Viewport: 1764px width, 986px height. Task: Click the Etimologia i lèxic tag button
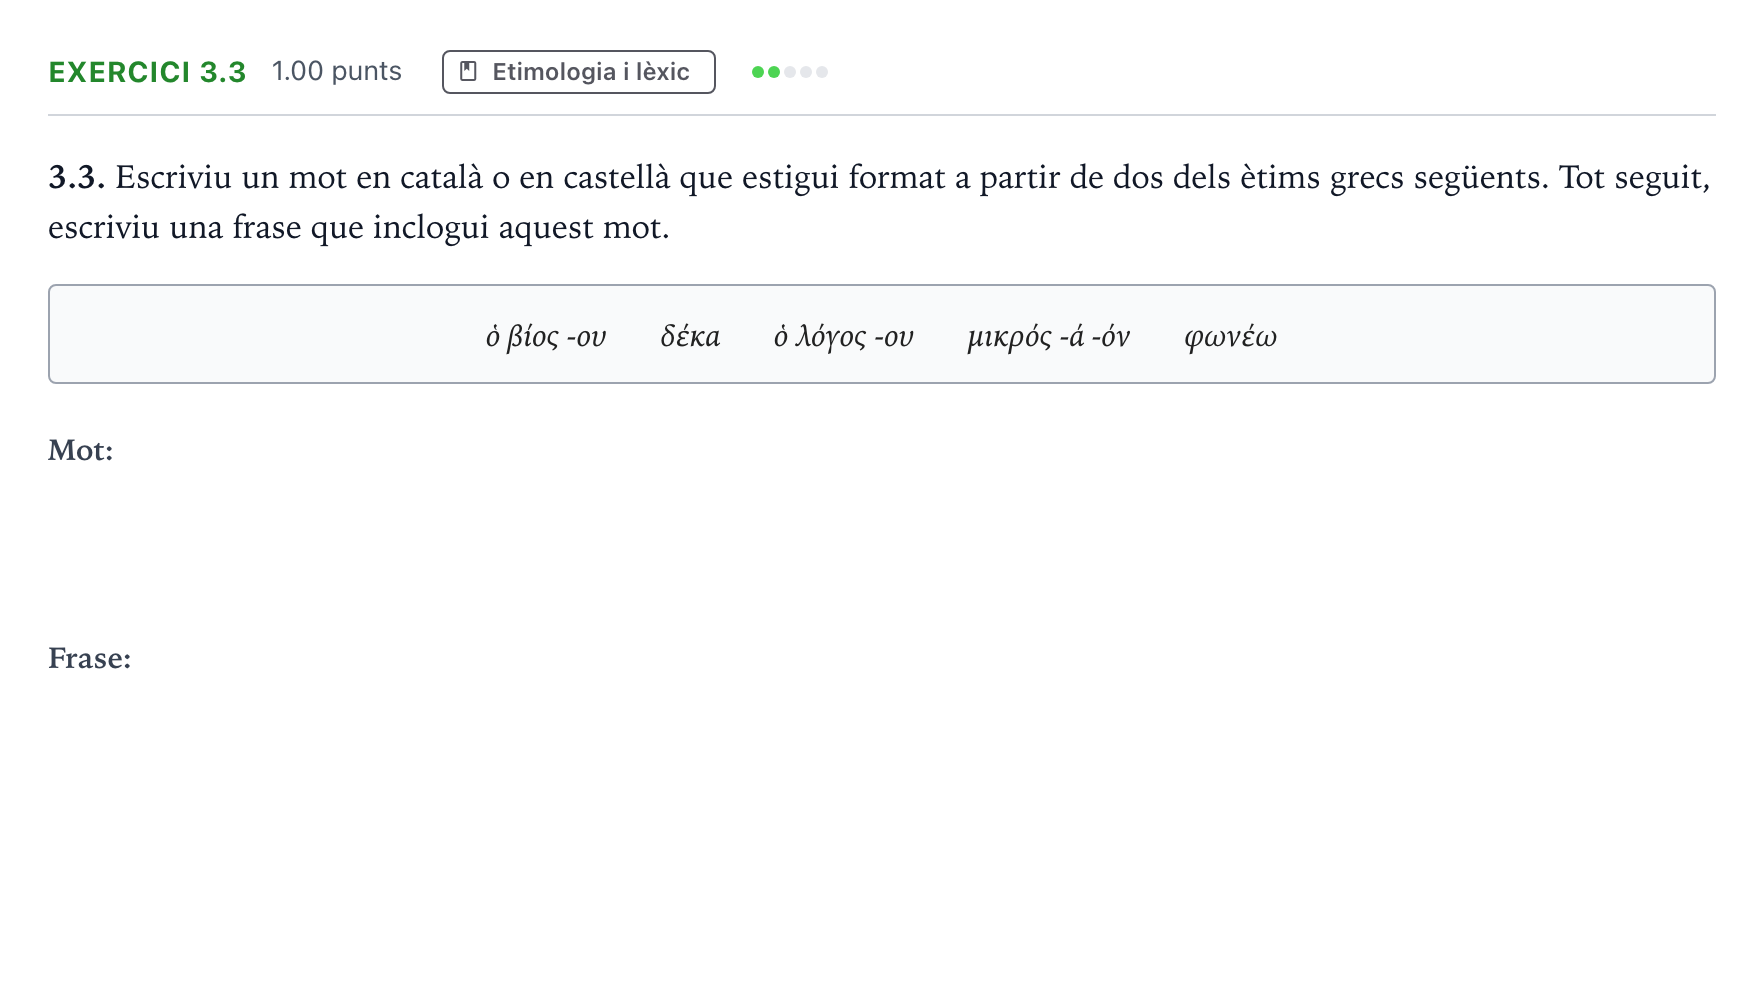coord(579,72)
